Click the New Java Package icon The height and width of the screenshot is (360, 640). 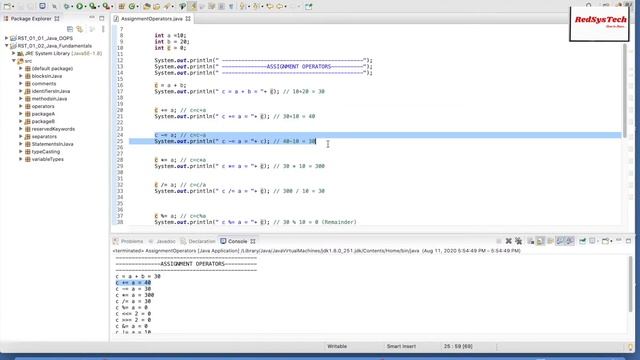[x=122, y=6]
